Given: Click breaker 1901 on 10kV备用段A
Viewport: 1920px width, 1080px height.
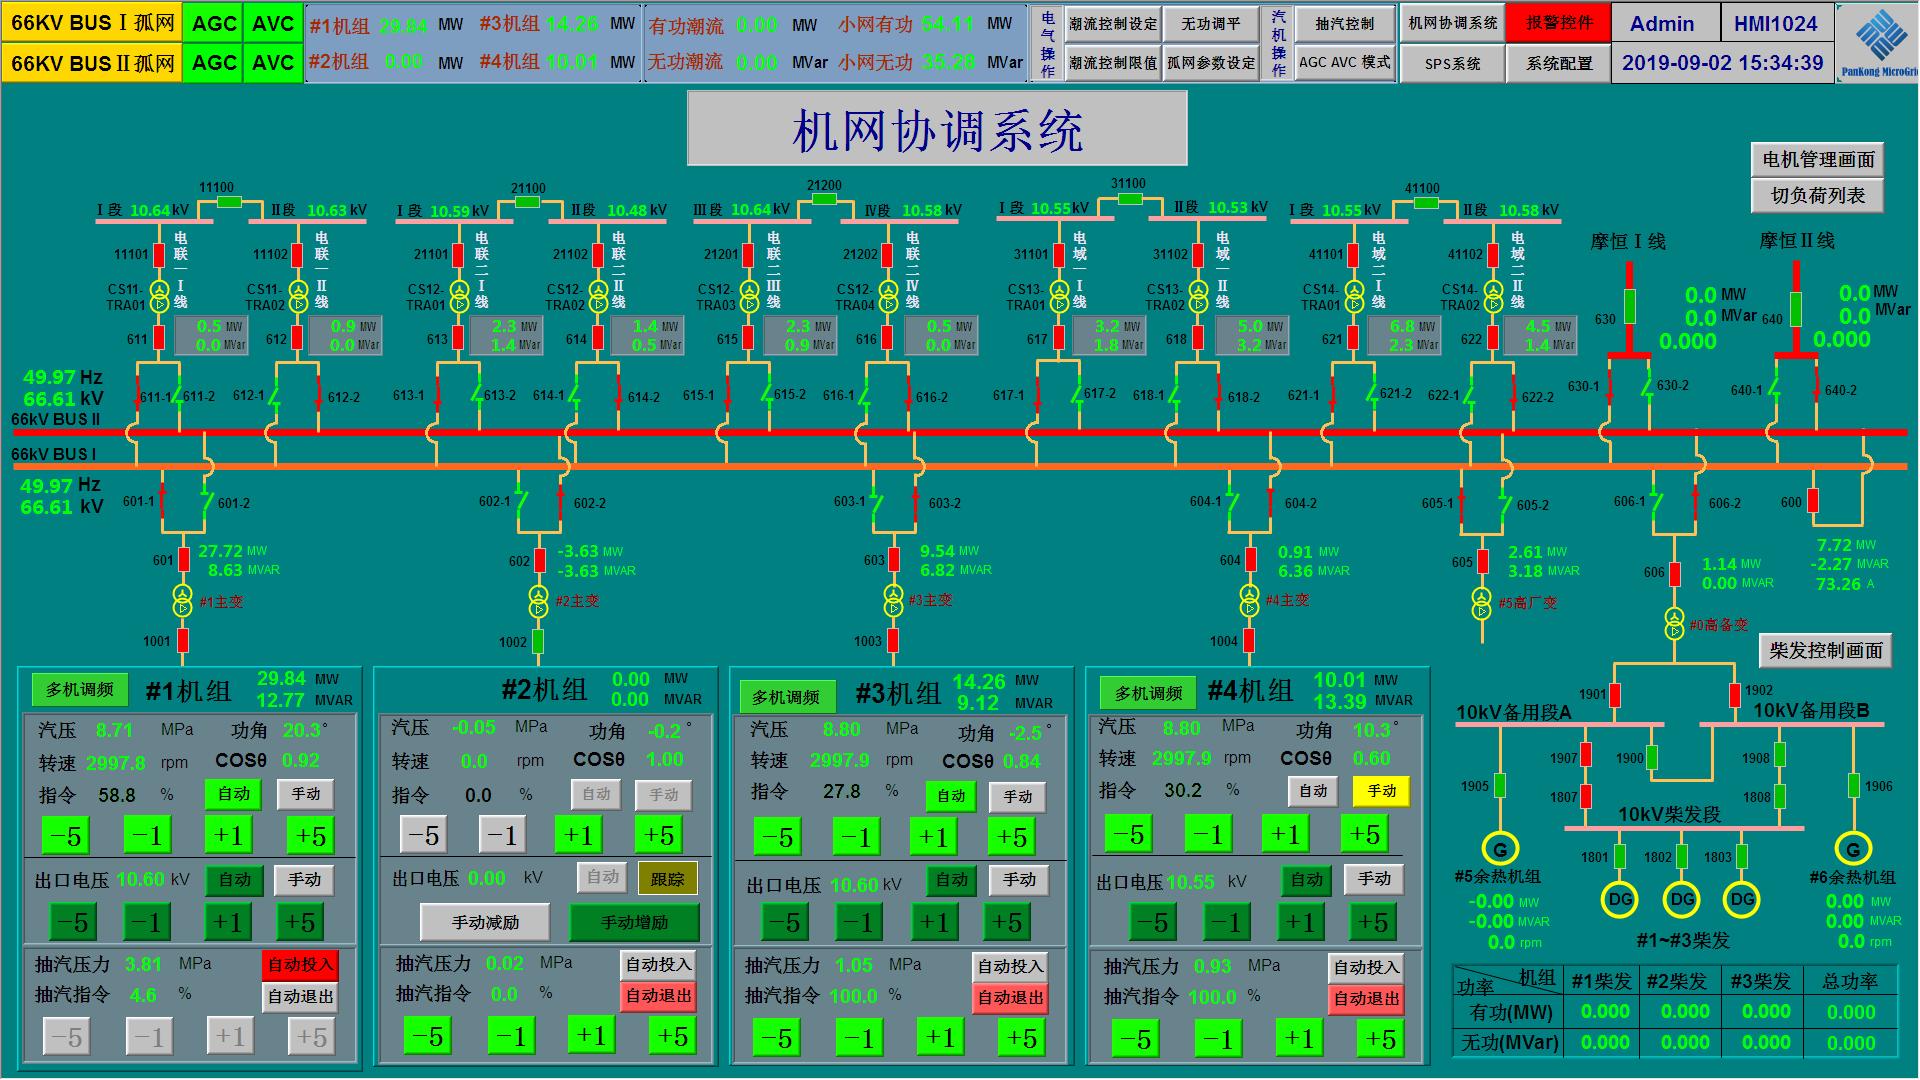Looking at the screenshot, I should (x=1614, y=695).
